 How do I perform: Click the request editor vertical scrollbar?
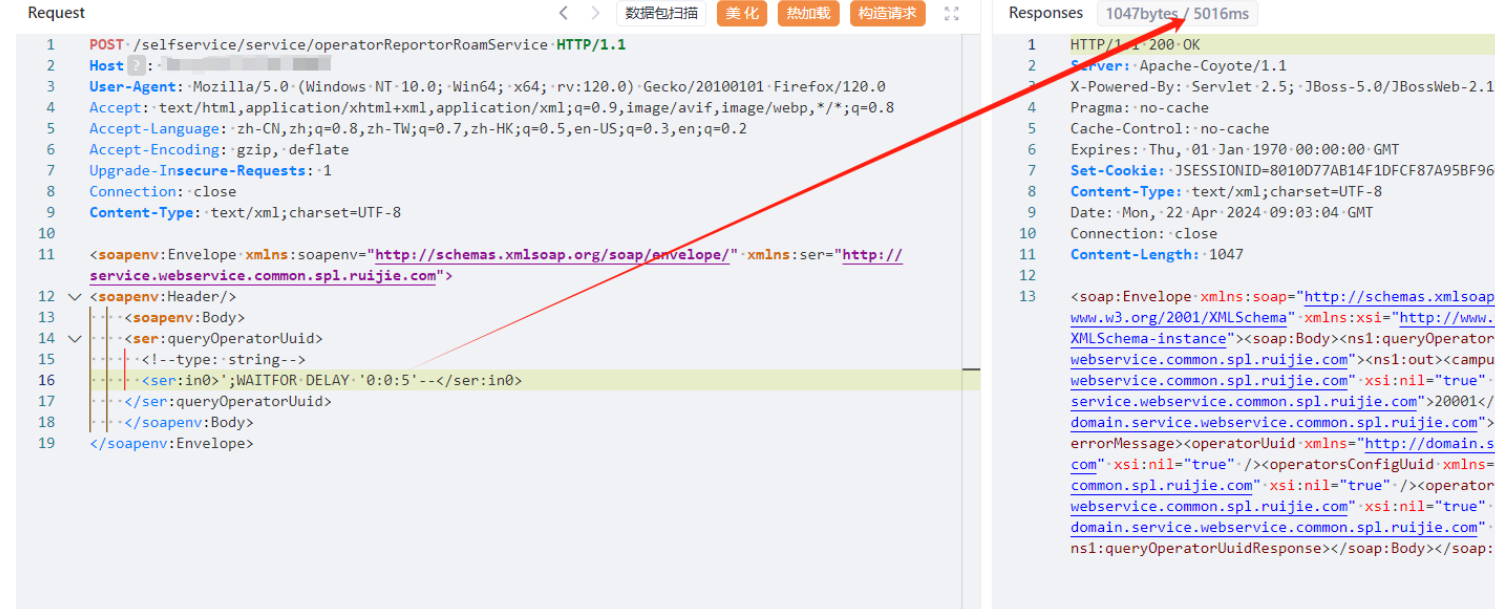click(x=971, y=320)
